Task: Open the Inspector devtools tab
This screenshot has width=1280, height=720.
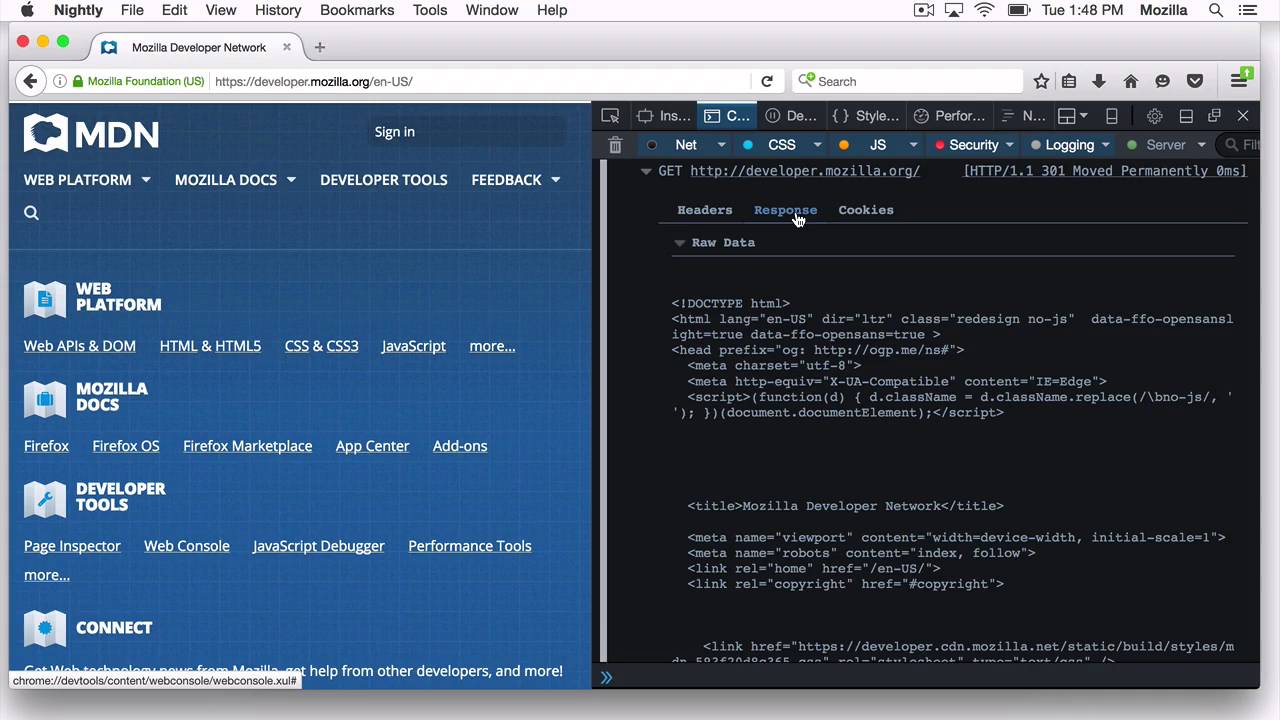Action: tap(664, 116)
